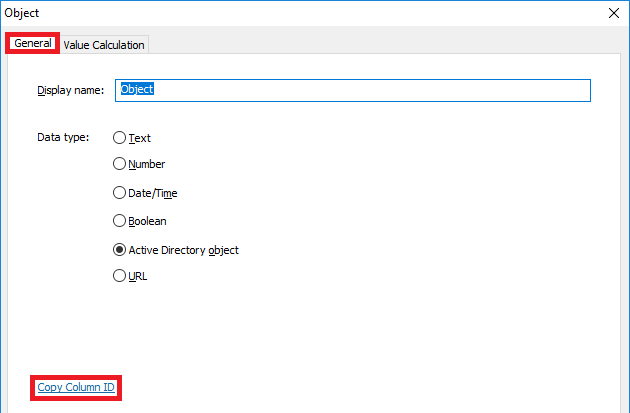Select the Date/Time radio button
This screenshot has width=630, height=413.
pos(119,193)
